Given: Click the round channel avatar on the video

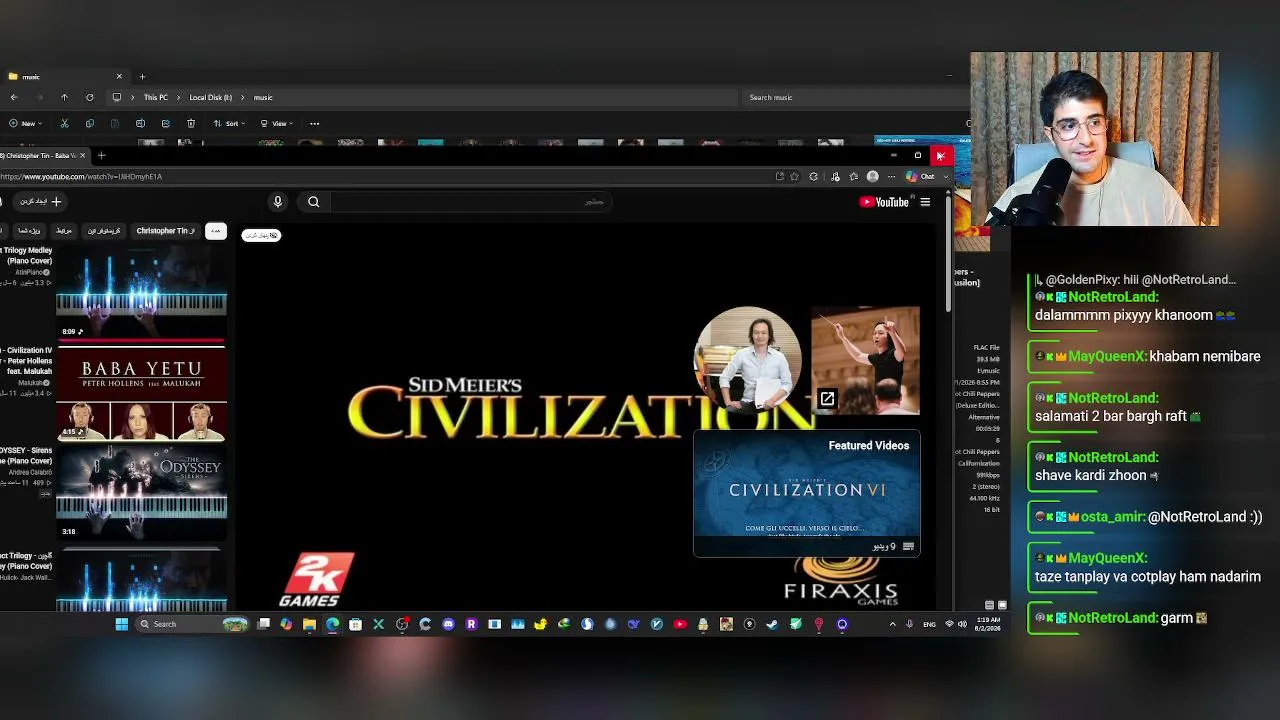Looking at the screenshot, I should [x=748, y=360].
